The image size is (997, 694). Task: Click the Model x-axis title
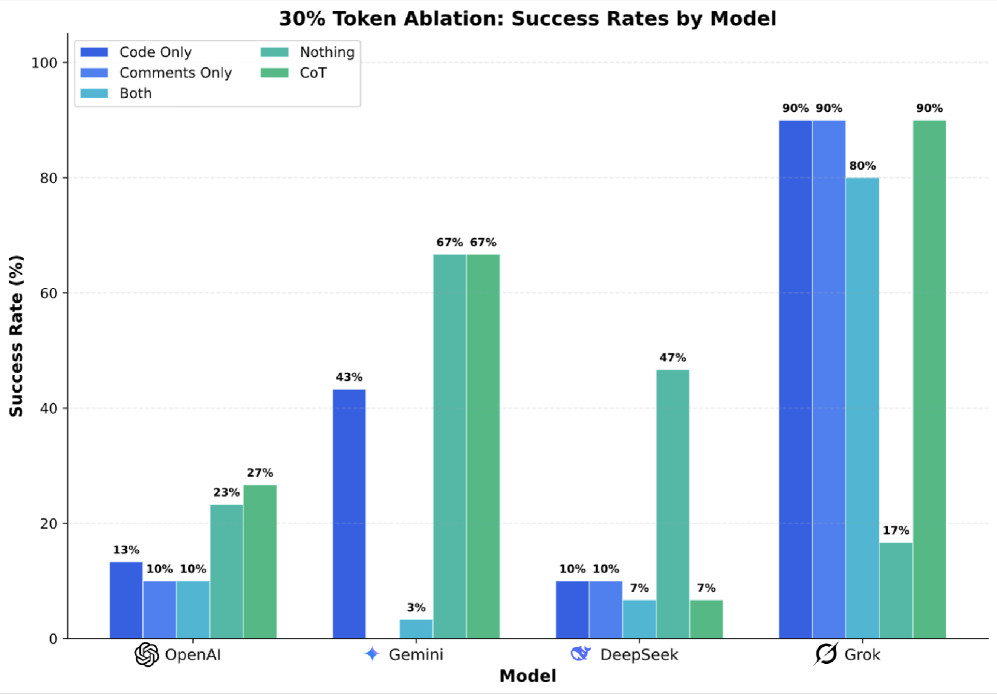(x=527, y=677)
